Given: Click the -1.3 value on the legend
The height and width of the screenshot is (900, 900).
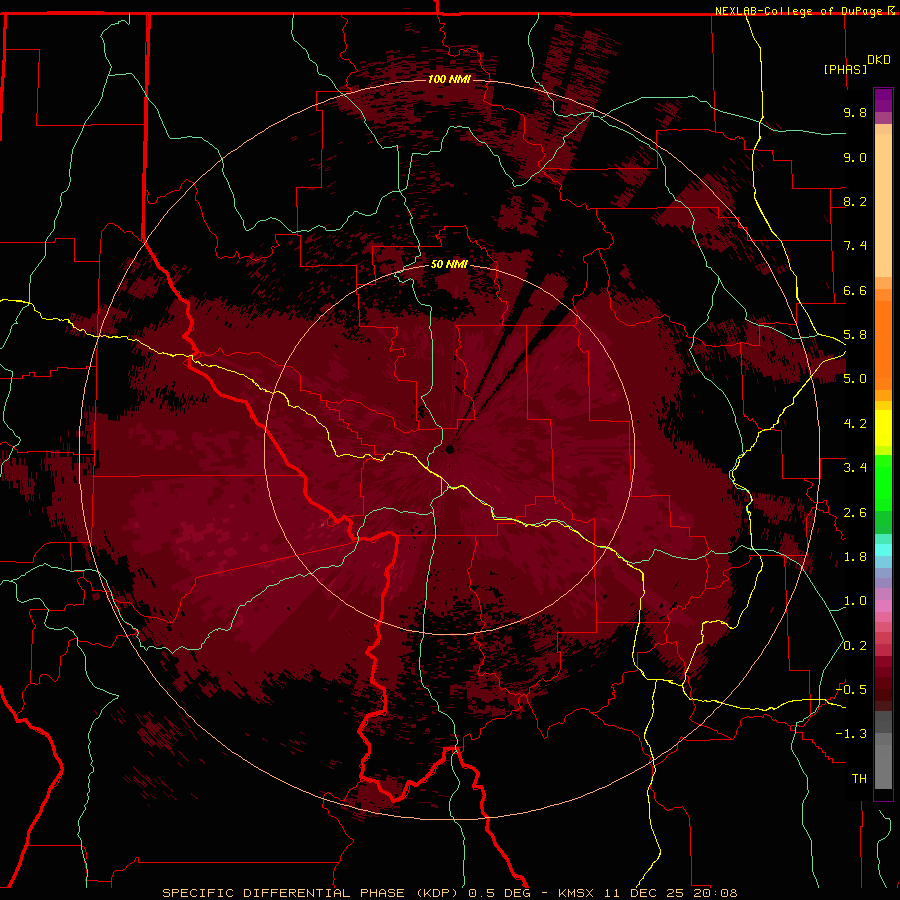Looking at the screenshot, I should click(851, 735).
